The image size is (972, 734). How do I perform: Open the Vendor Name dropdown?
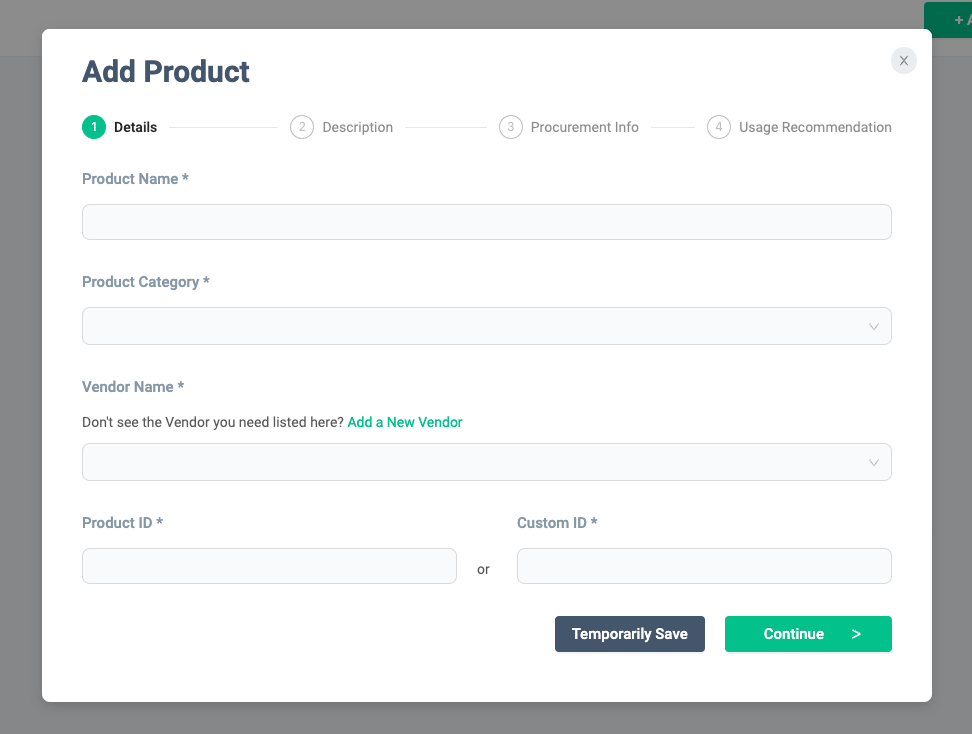click(x=487, y=462)
